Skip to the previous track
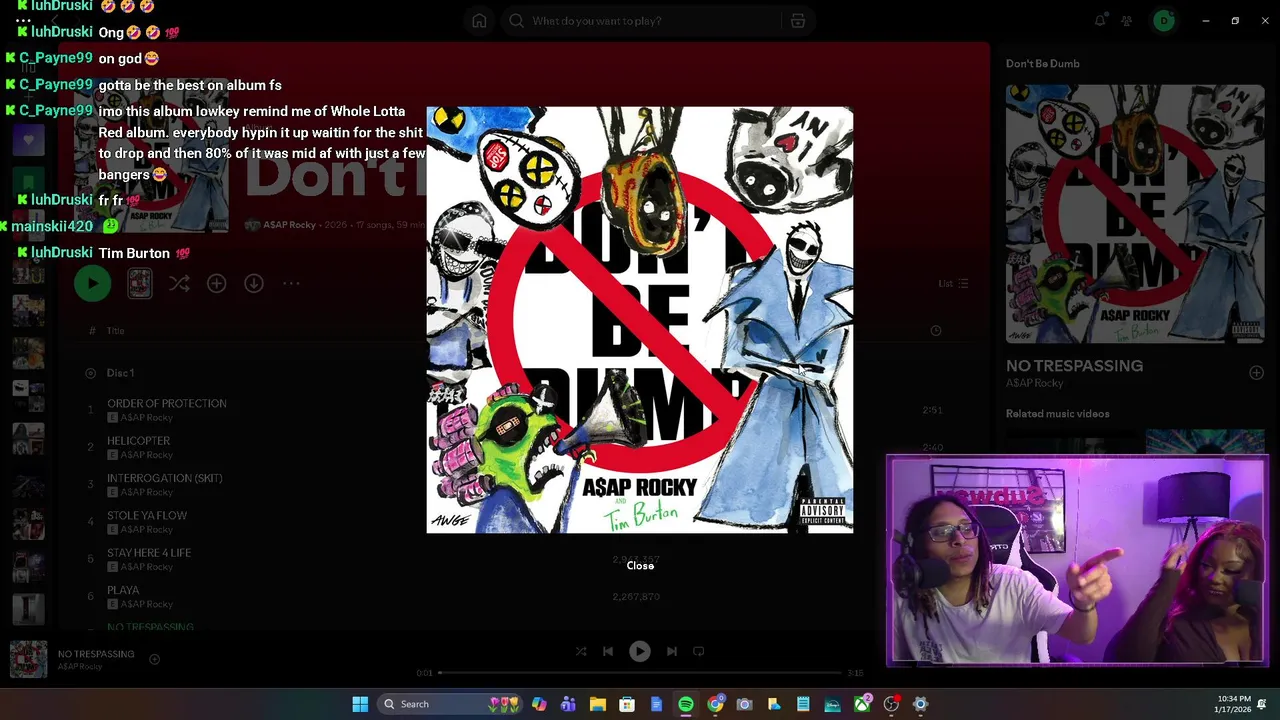This screenshot has height=720, width=1280. click(608, 651)
